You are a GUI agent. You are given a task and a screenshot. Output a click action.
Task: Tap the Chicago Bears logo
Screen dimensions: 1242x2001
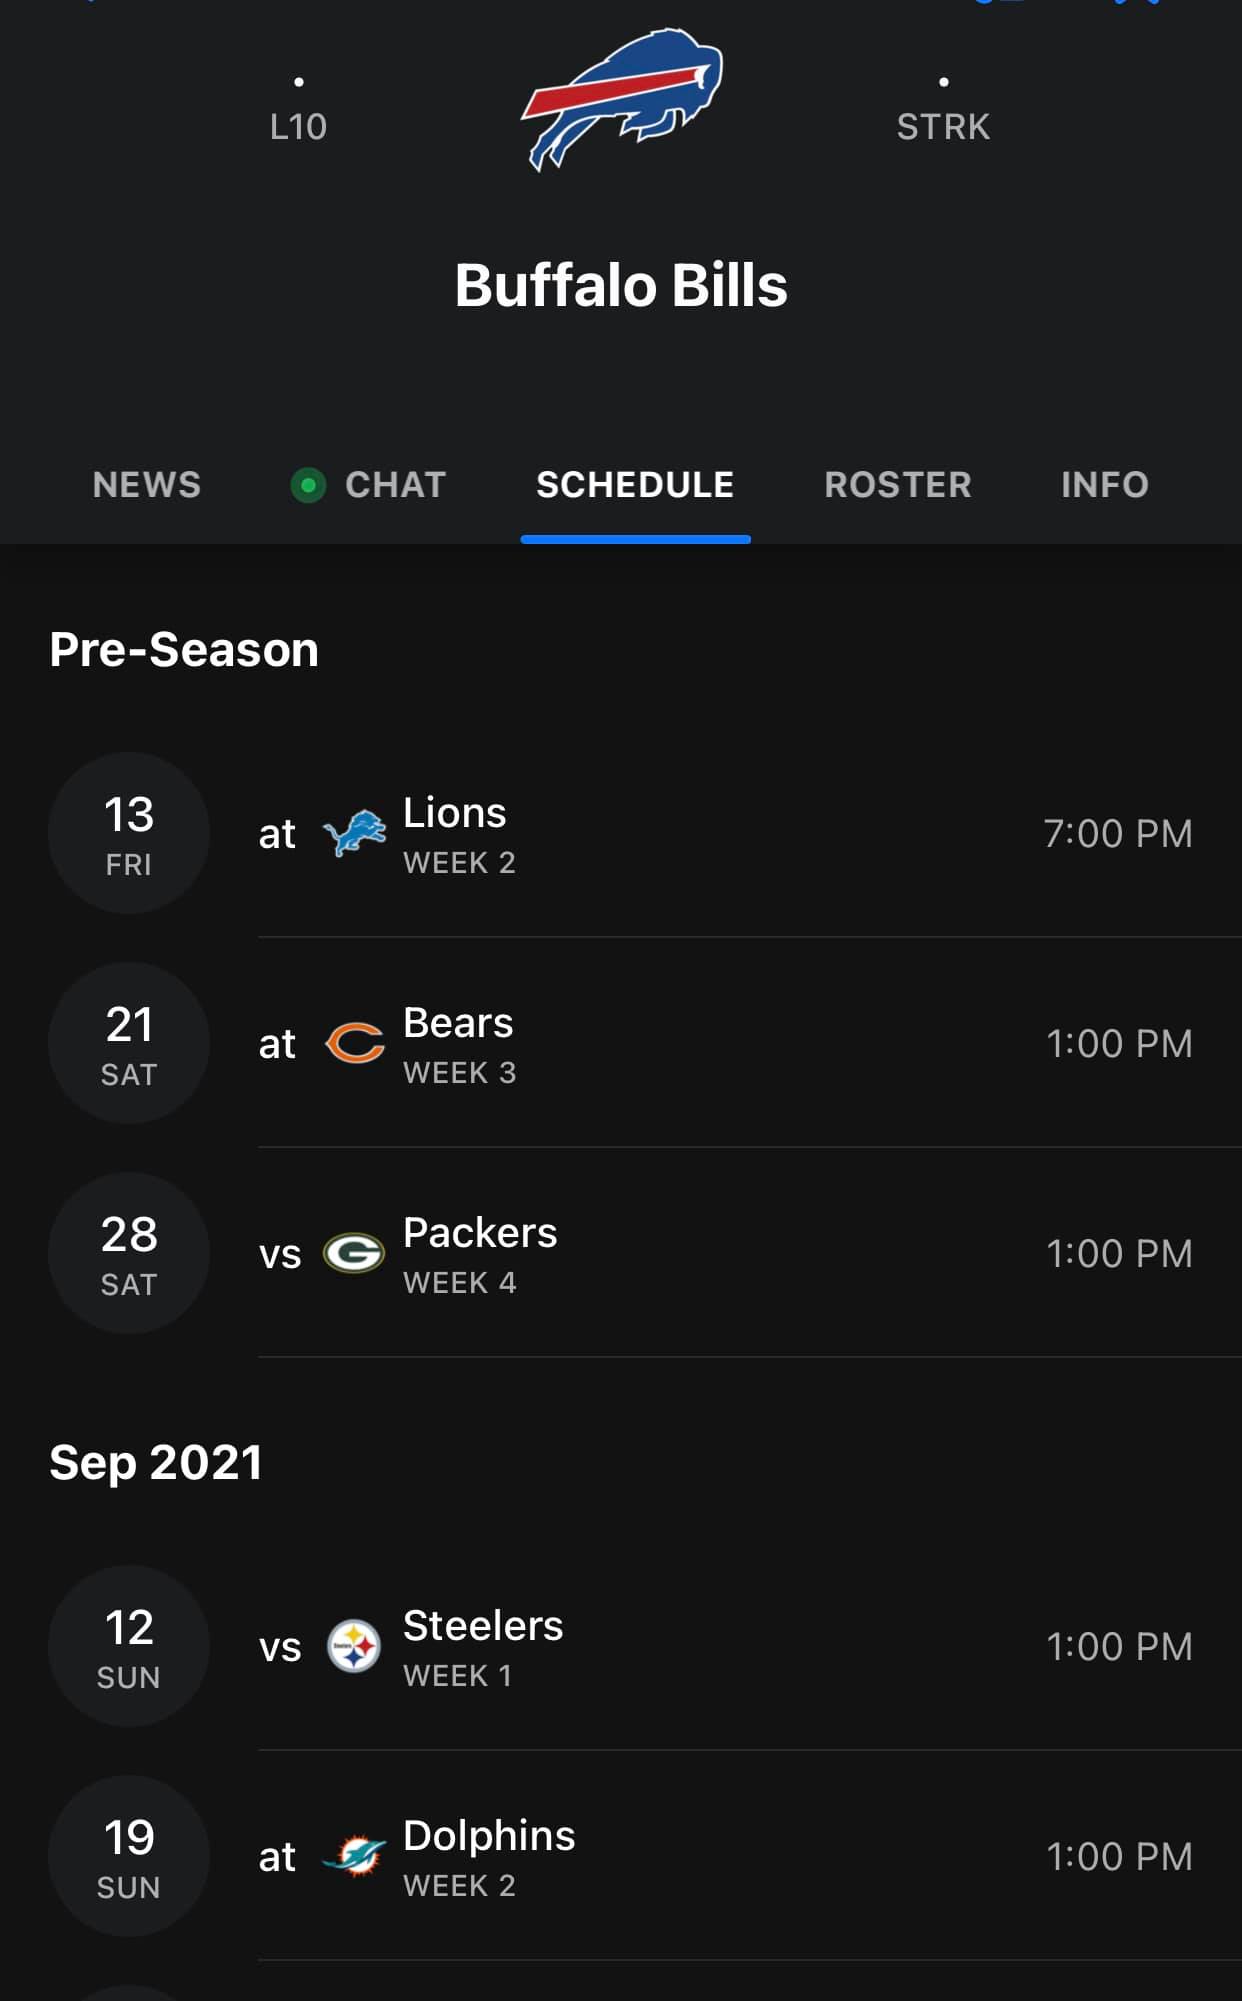pyautogui.click(x=354, y=1043)
